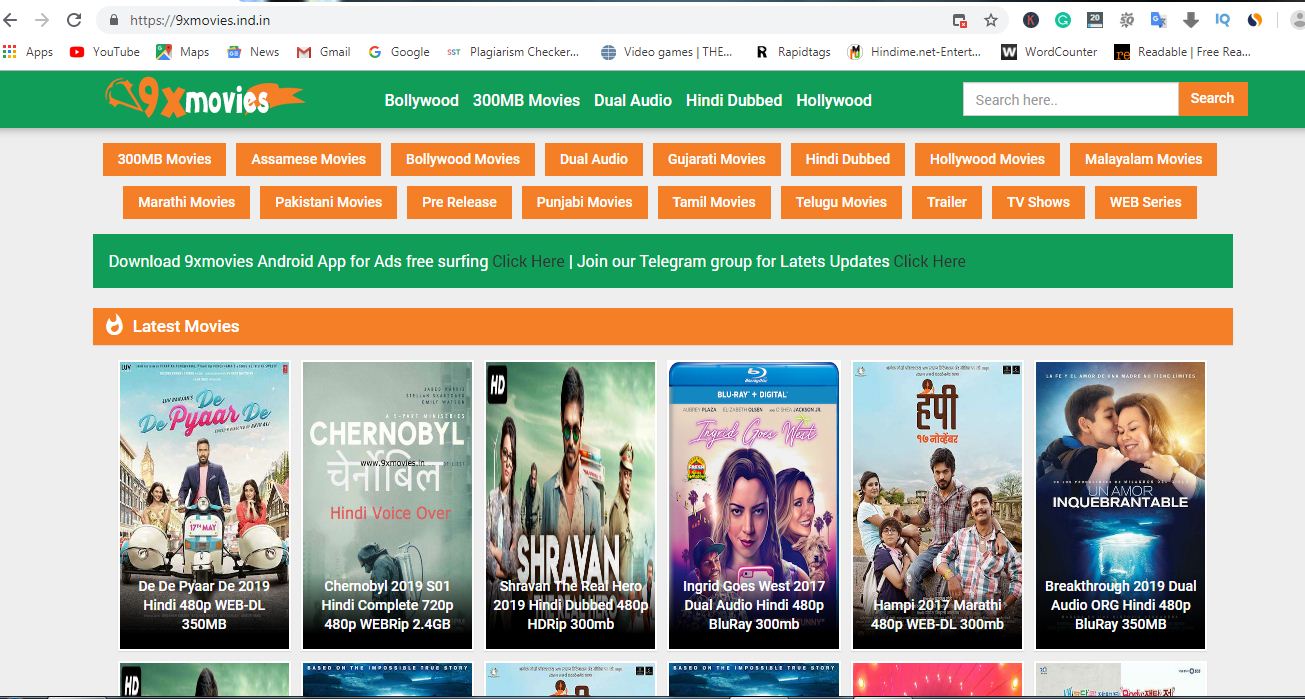
Task: Open the YouTube bookmark
Action: click(x=105, y=52)
